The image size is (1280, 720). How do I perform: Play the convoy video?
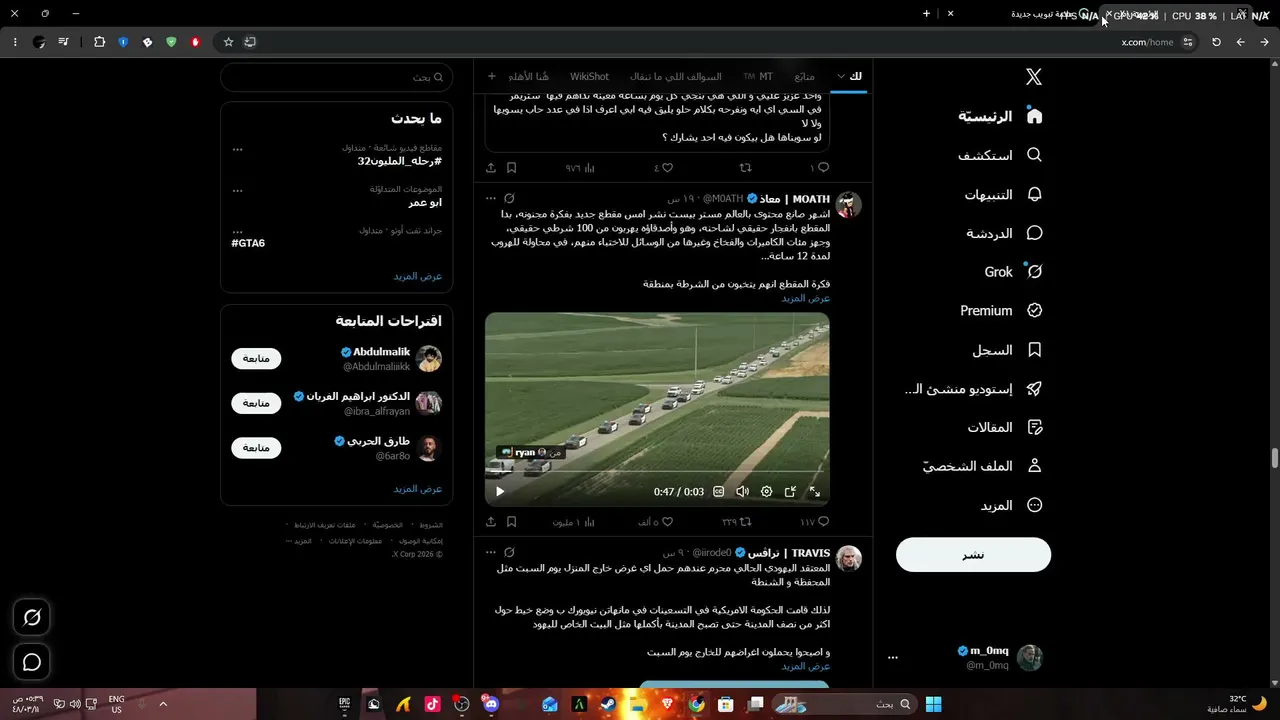pos(500,491)
